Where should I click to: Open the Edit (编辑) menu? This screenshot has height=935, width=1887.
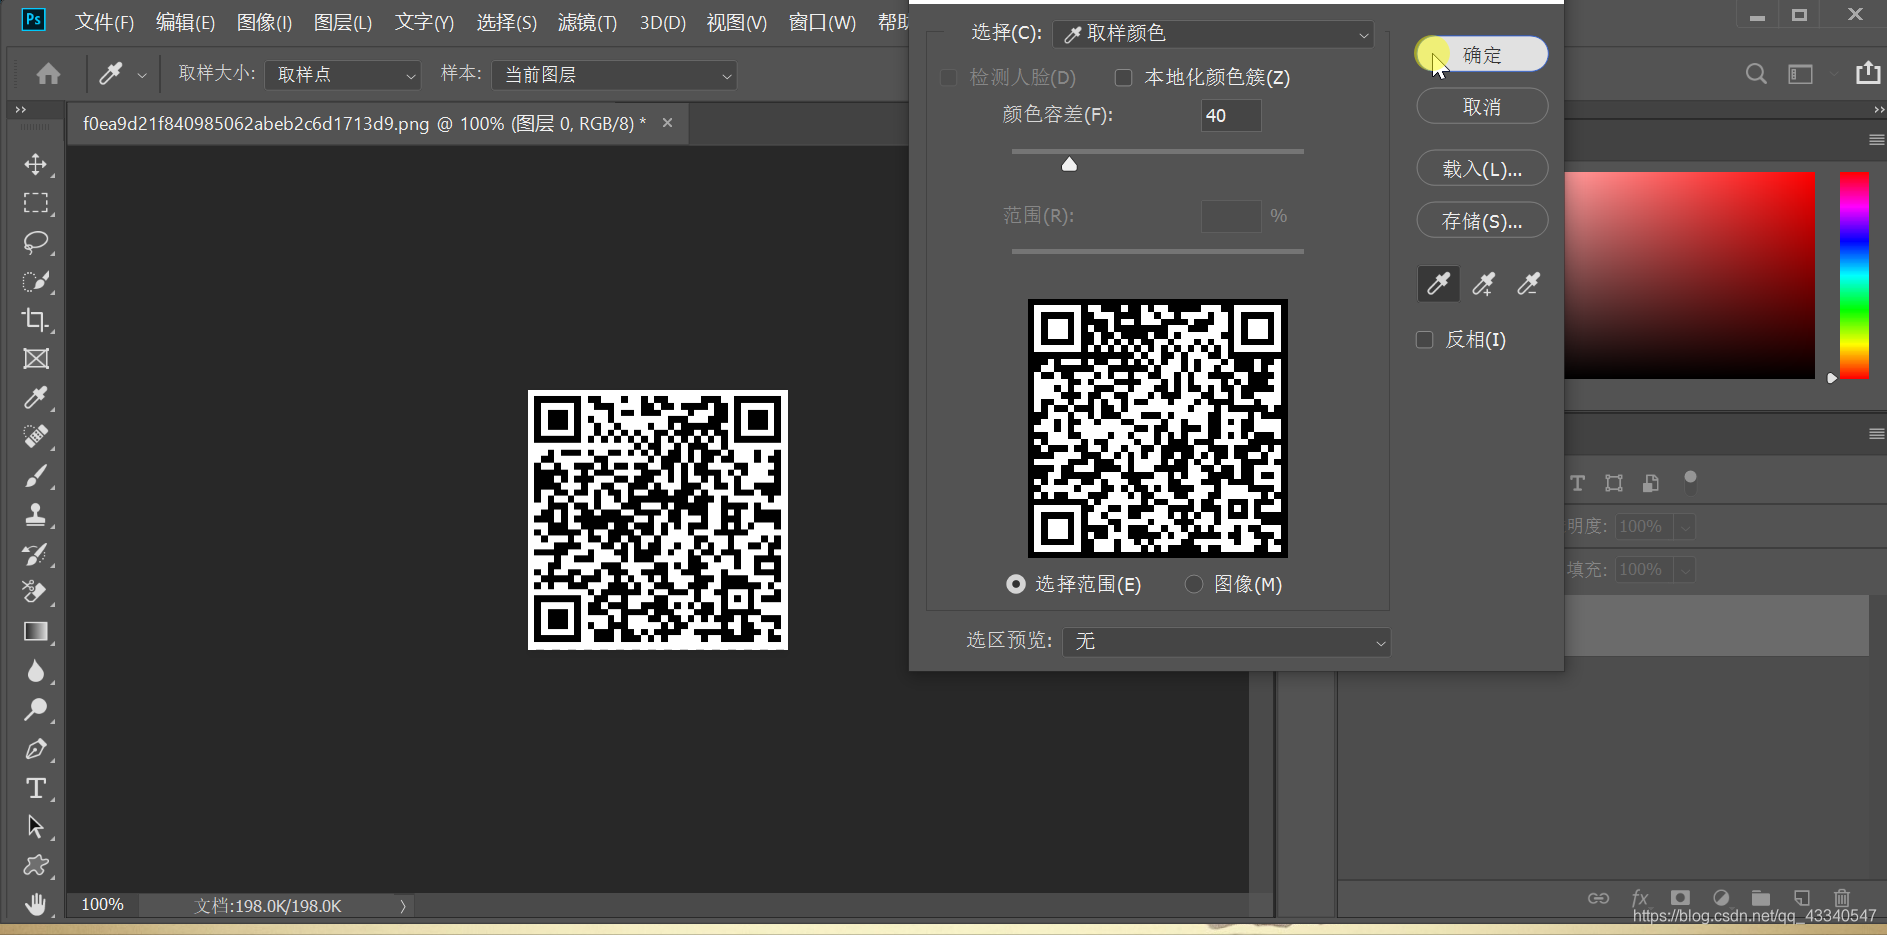click(x=185, y=22)
